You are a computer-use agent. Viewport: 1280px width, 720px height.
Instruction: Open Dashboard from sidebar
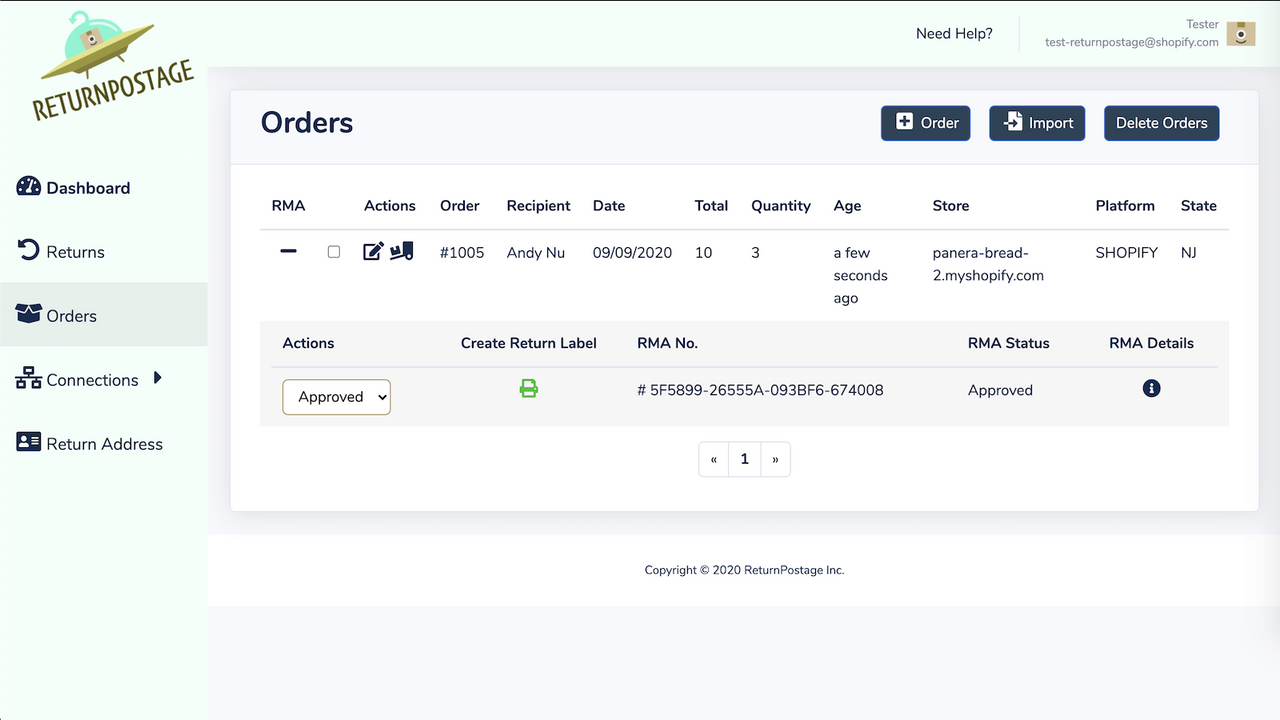pyautogui.click(x=104, y=188)
